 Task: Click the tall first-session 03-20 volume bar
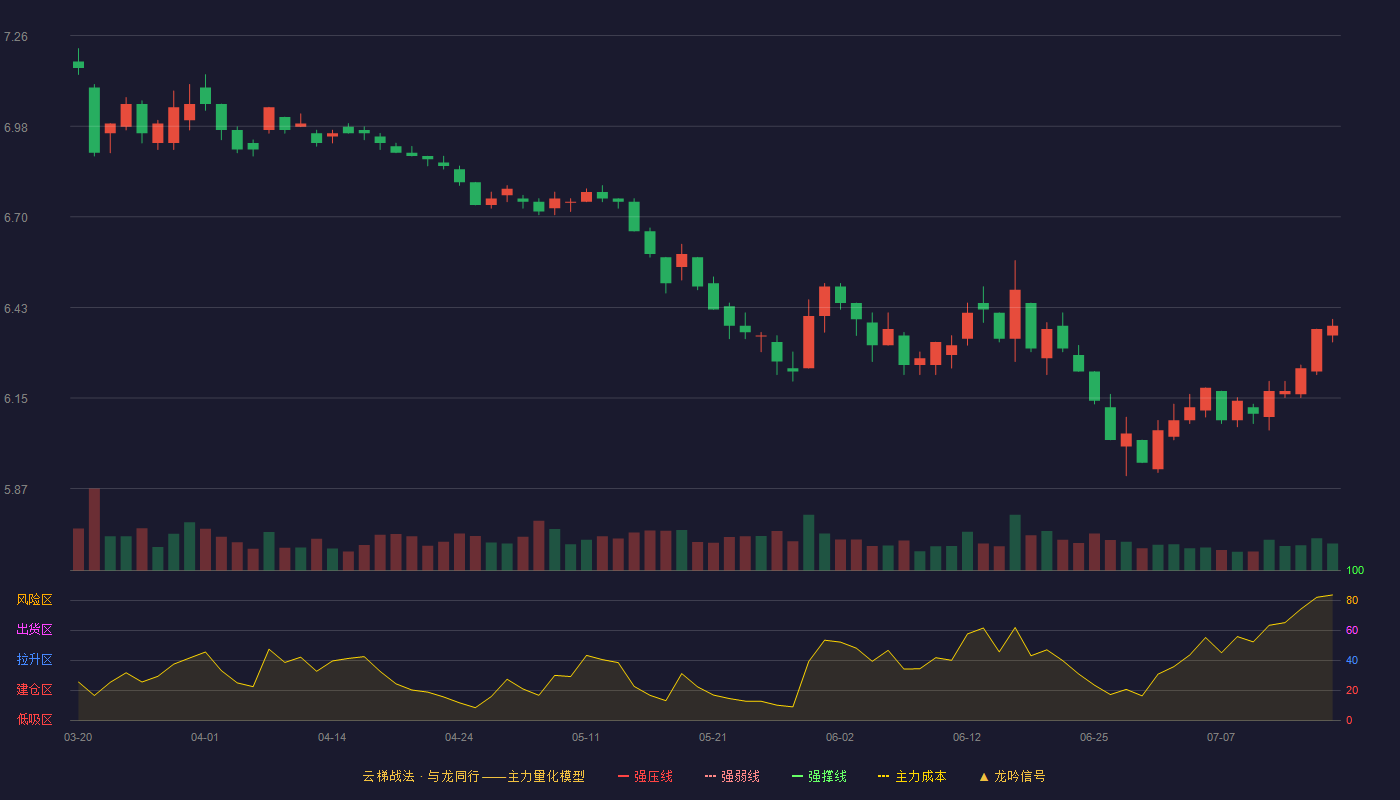(x=94, y=529)
